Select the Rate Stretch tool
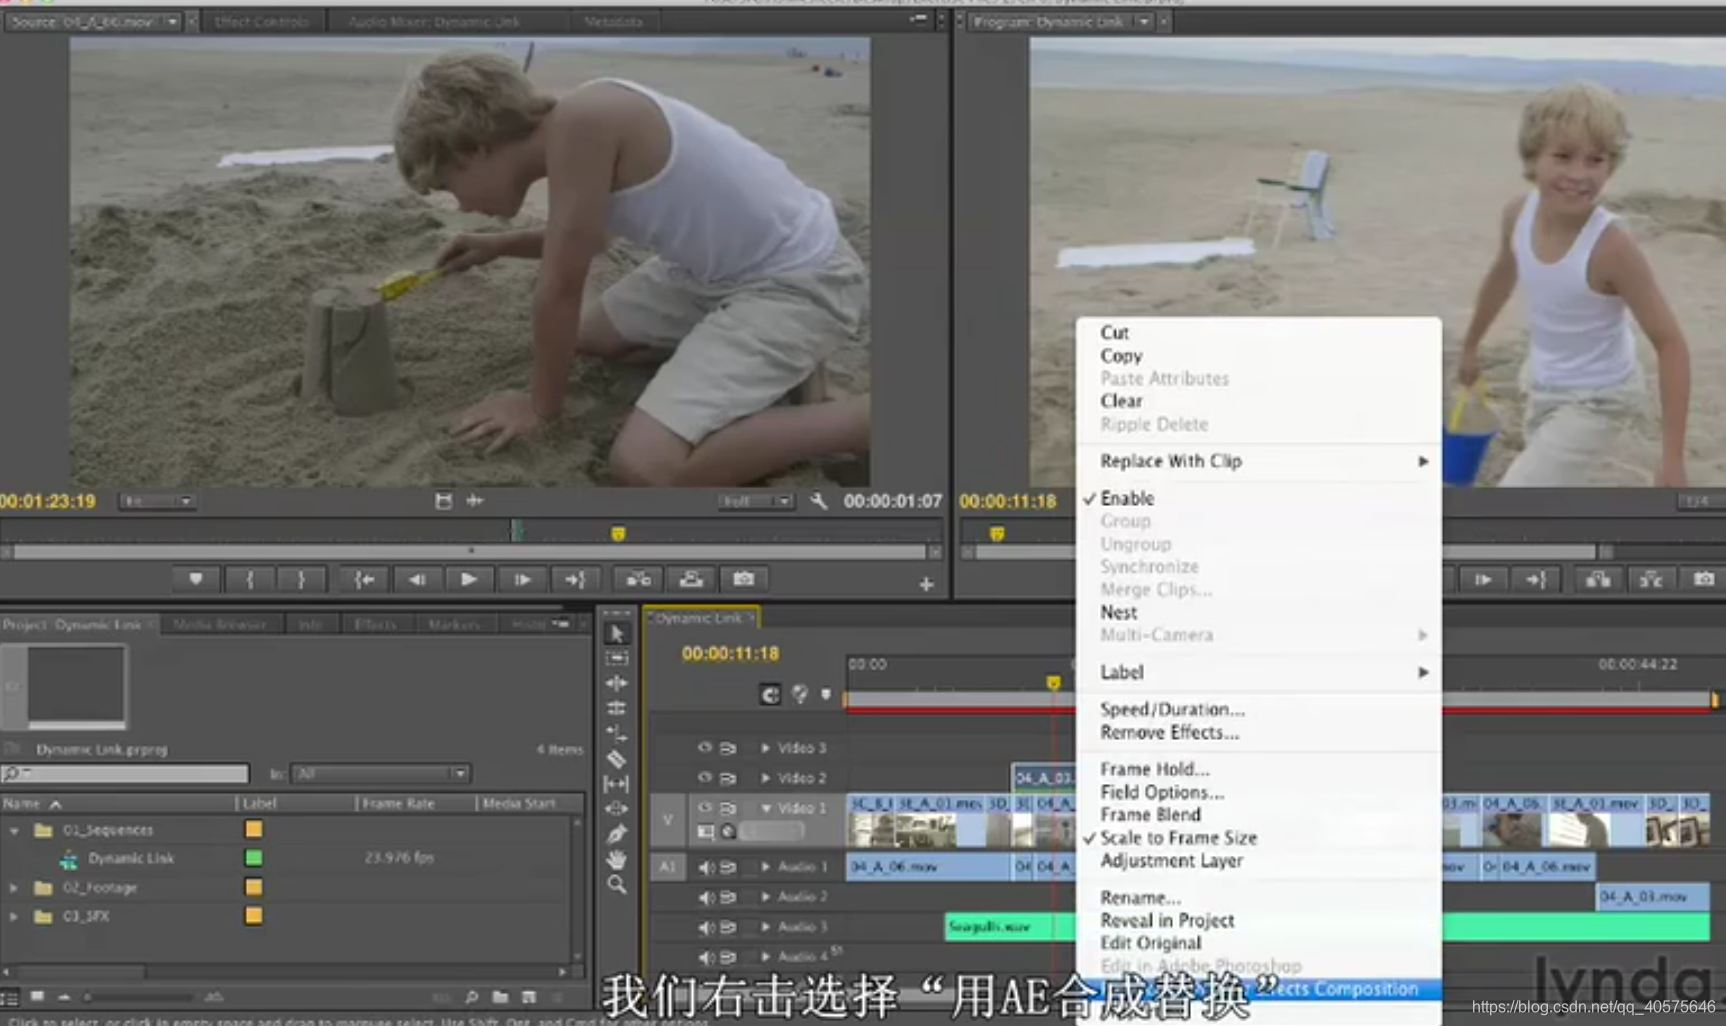Image resolution: width=1726 pixels, height=1026 pixels. click(x=617, y=733)
